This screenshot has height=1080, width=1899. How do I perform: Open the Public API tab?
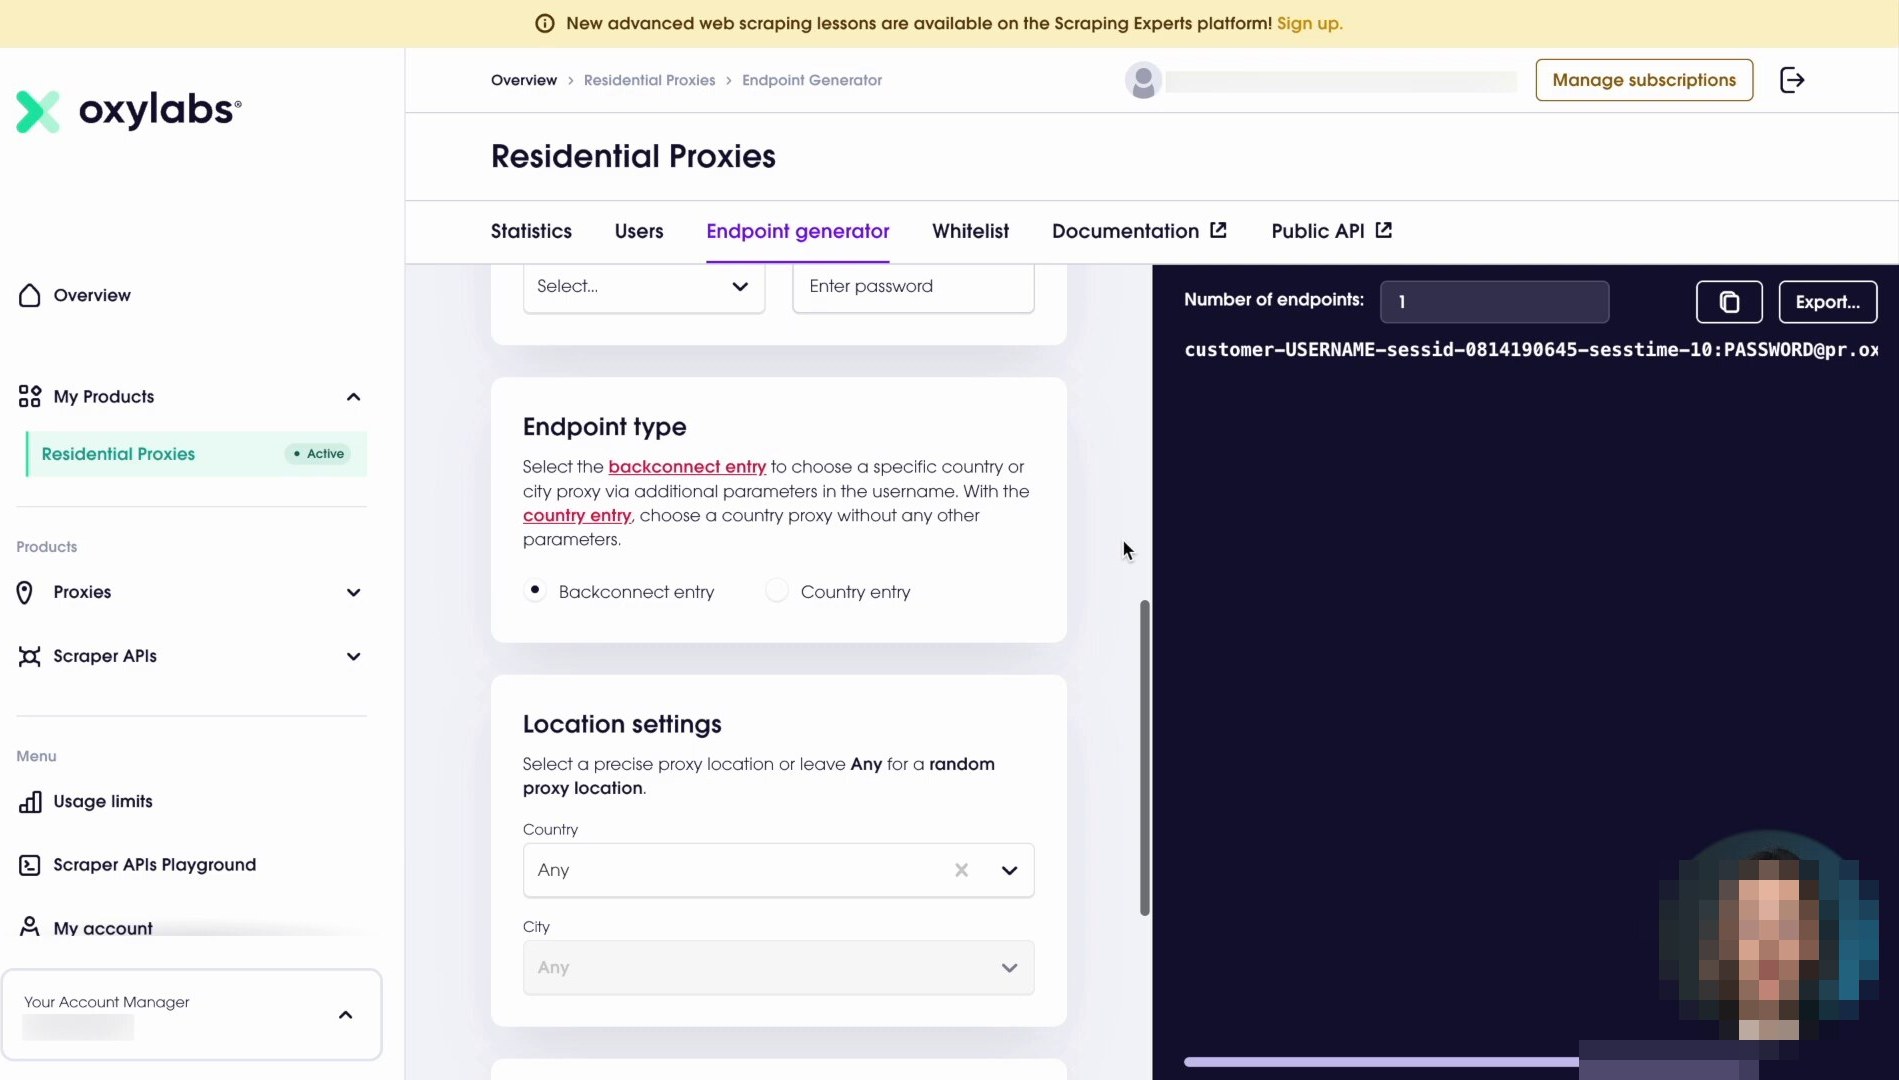pyautogui.click(x=1331, y=231)
